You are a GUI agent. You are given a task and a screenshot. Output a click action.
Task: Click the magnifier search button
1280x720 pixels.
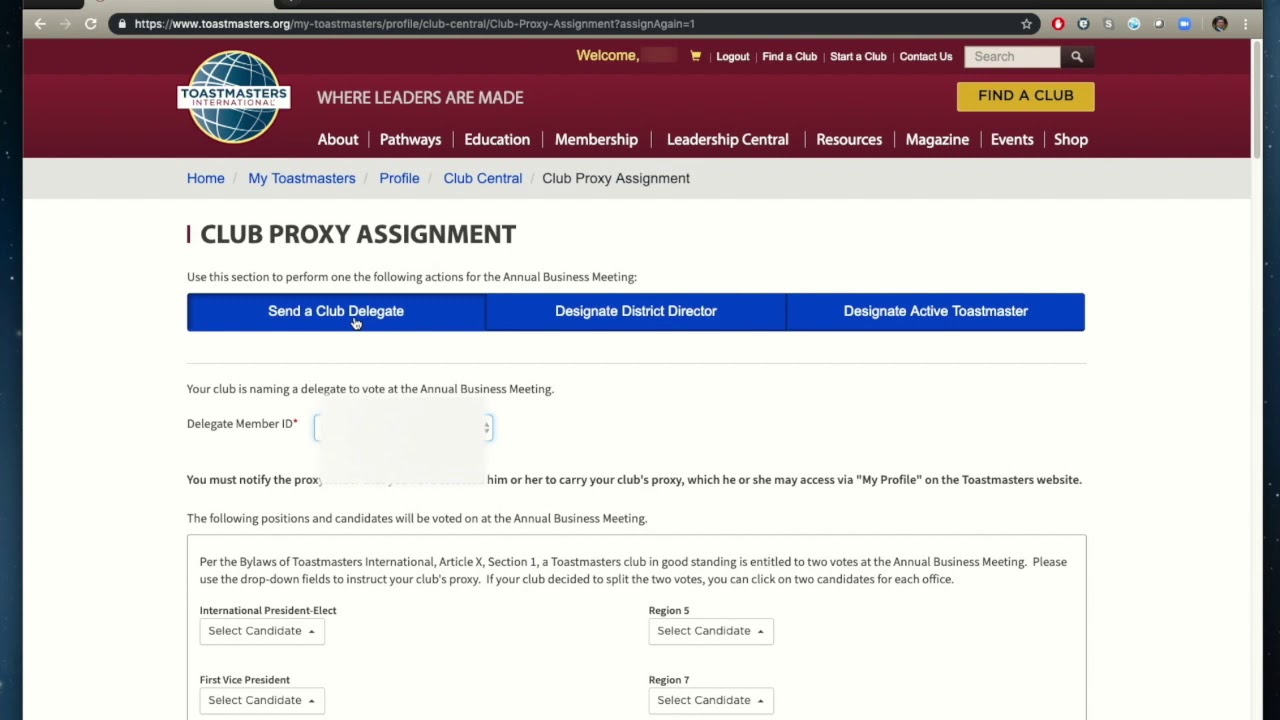(1077, 57)
